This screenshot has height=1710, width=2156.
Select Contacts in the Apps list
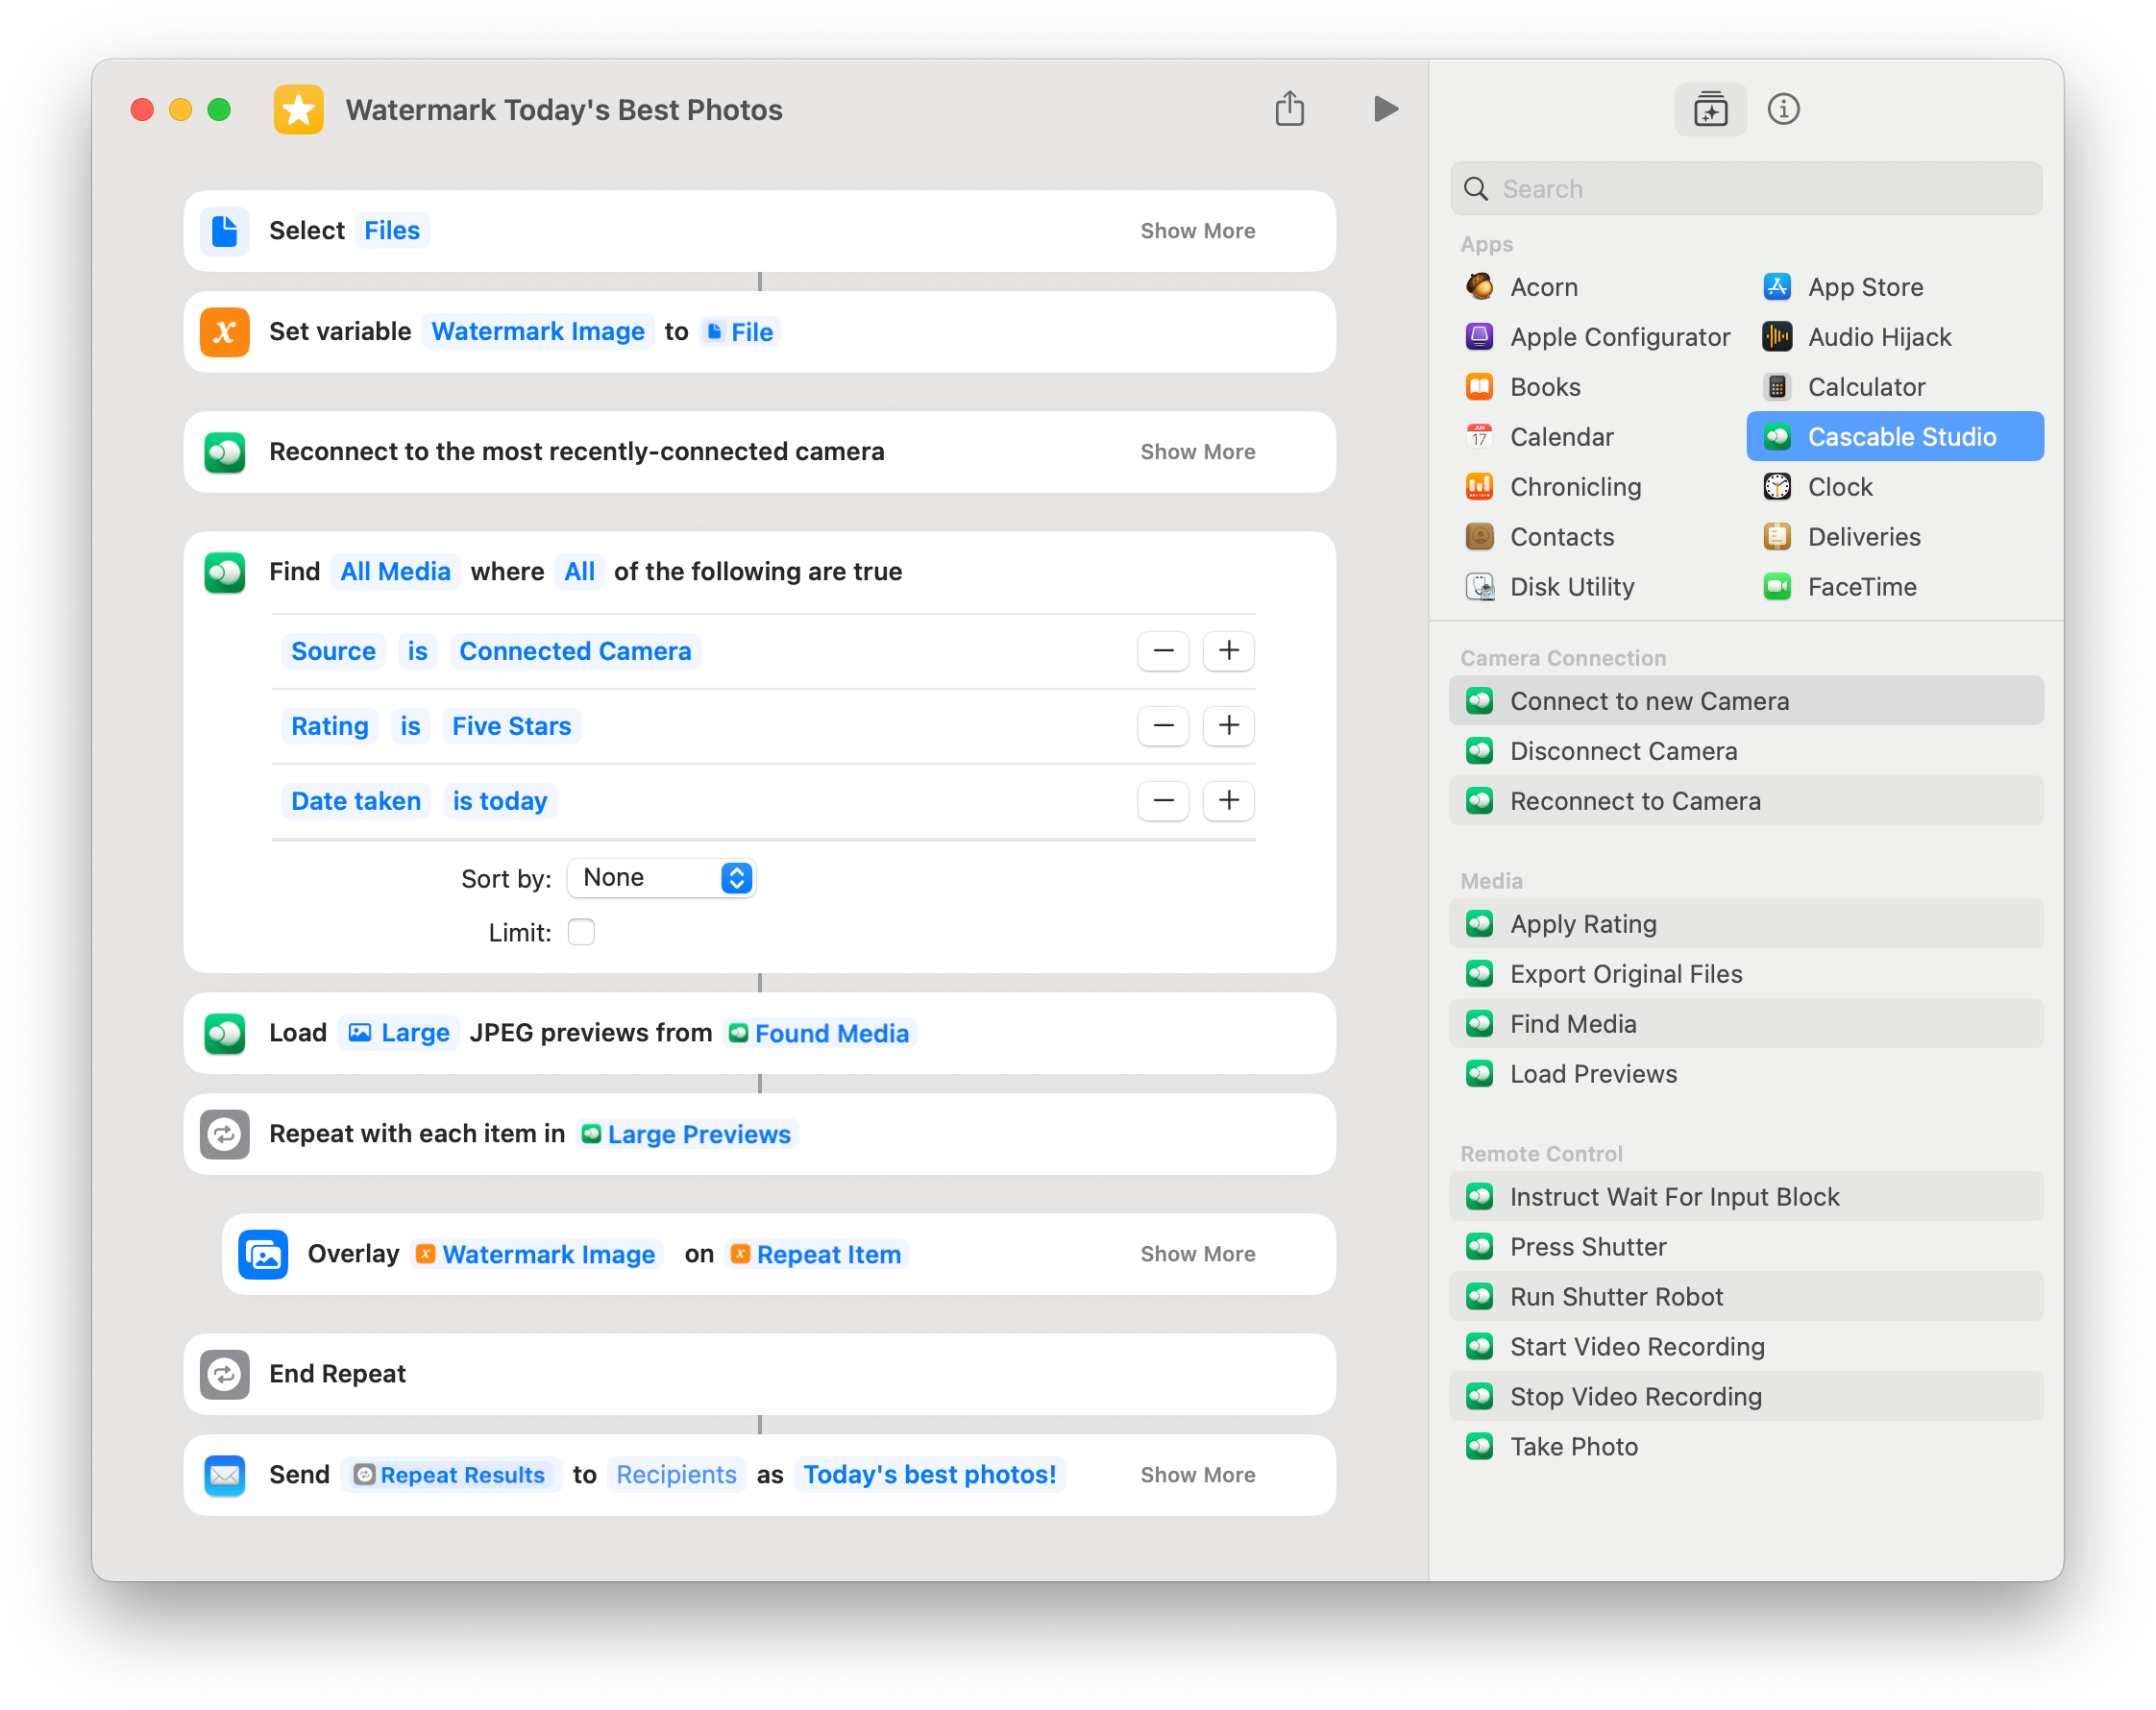(1596, 537)
